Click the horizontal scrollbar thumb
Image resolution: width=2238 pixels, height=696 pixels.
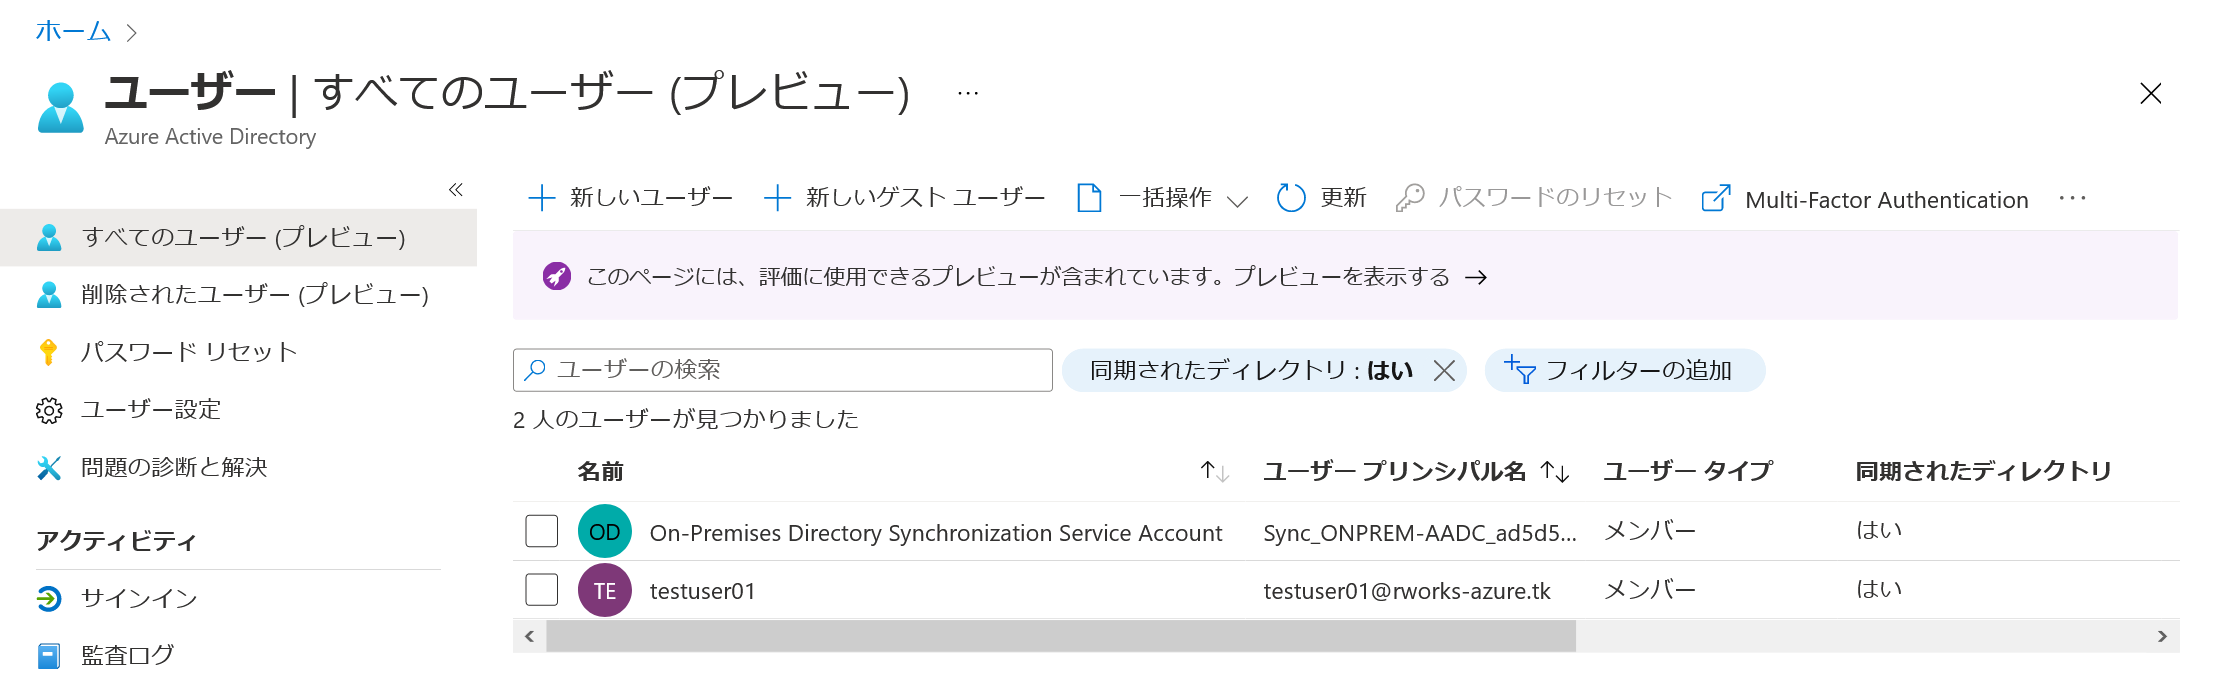click(1061, 636)
